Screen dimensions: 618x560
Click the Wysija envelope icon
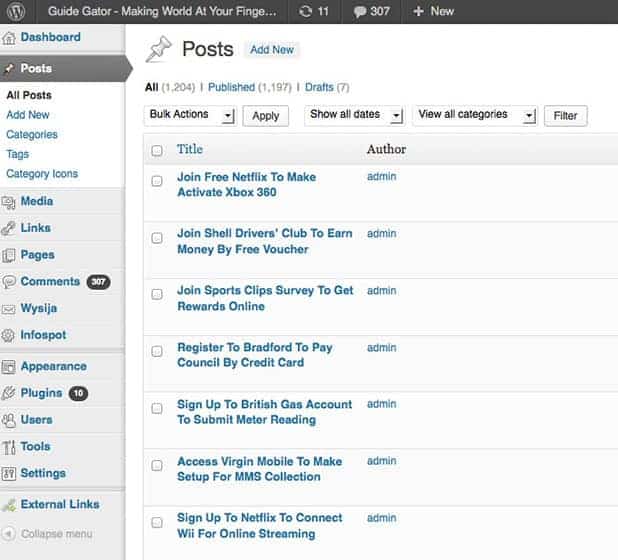click(x=9, y=309)
